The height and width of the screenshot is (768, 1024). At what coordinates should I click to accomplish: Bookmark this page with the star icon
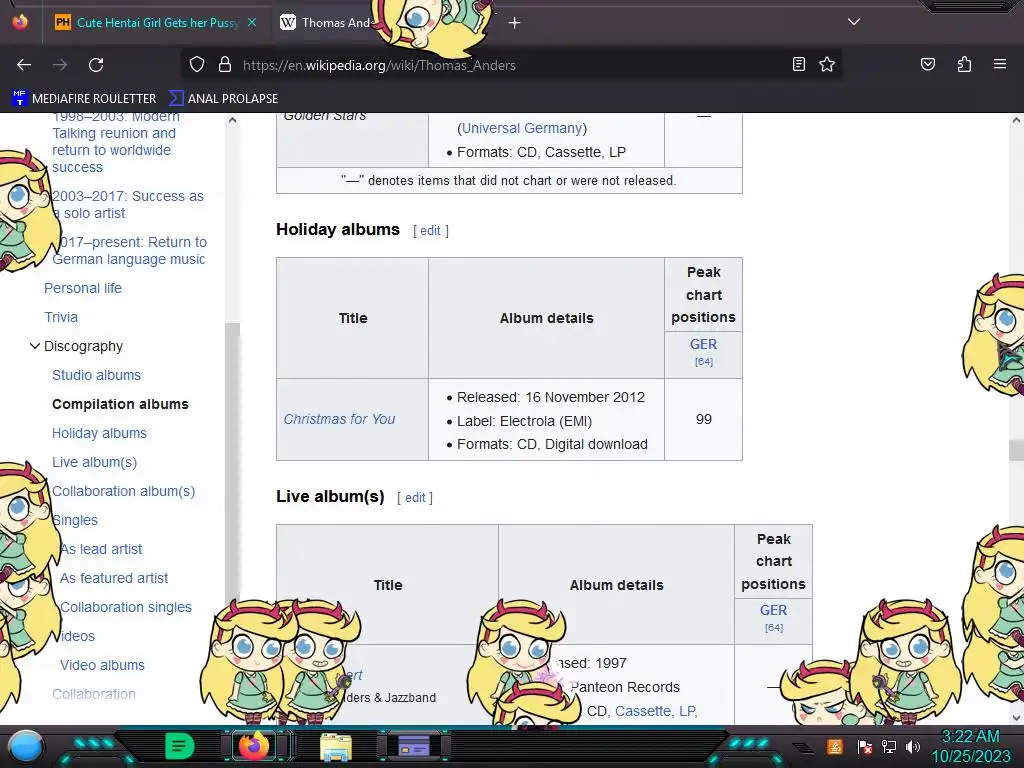tap(827, 64)
